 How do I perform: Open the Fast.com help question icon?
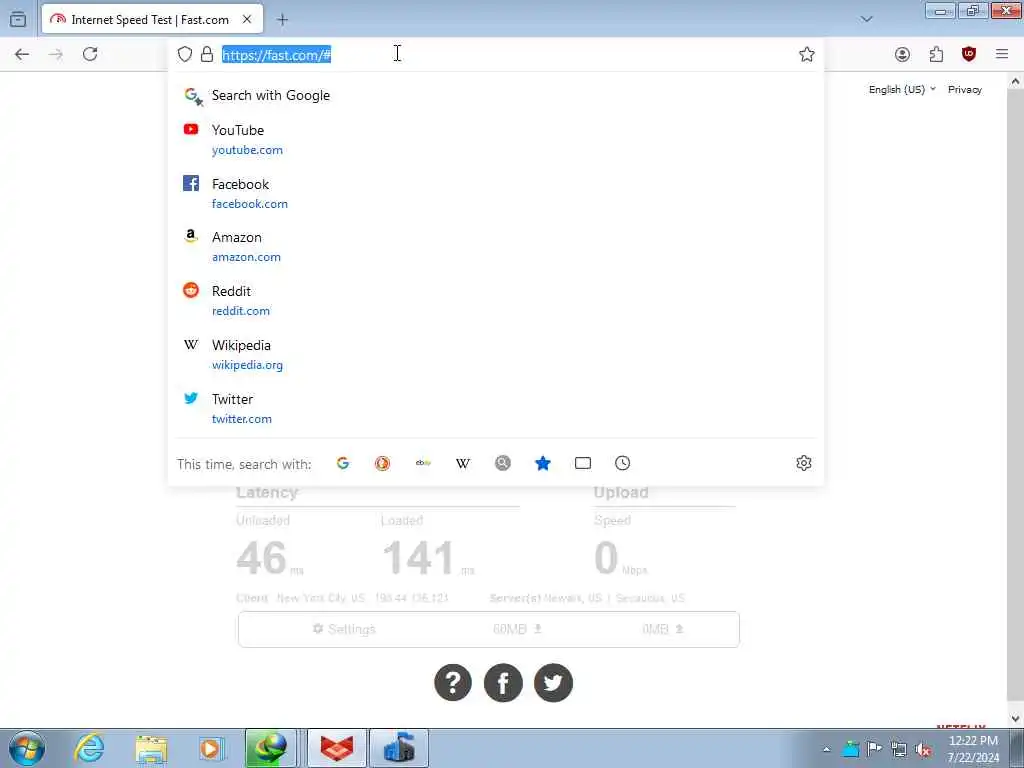point(453,682)
